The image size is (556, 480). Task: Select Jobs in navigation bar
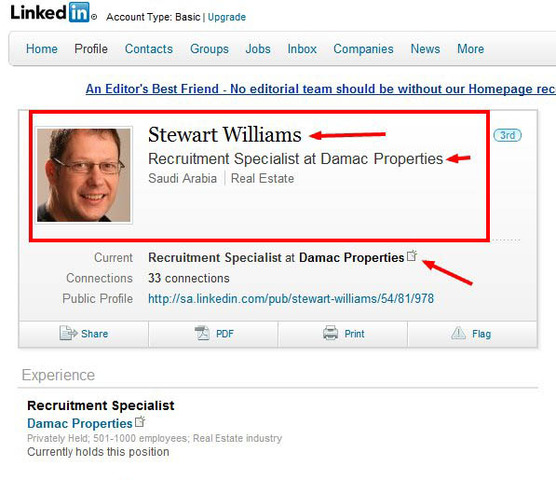pyautogui.click(x=258, y=49)
